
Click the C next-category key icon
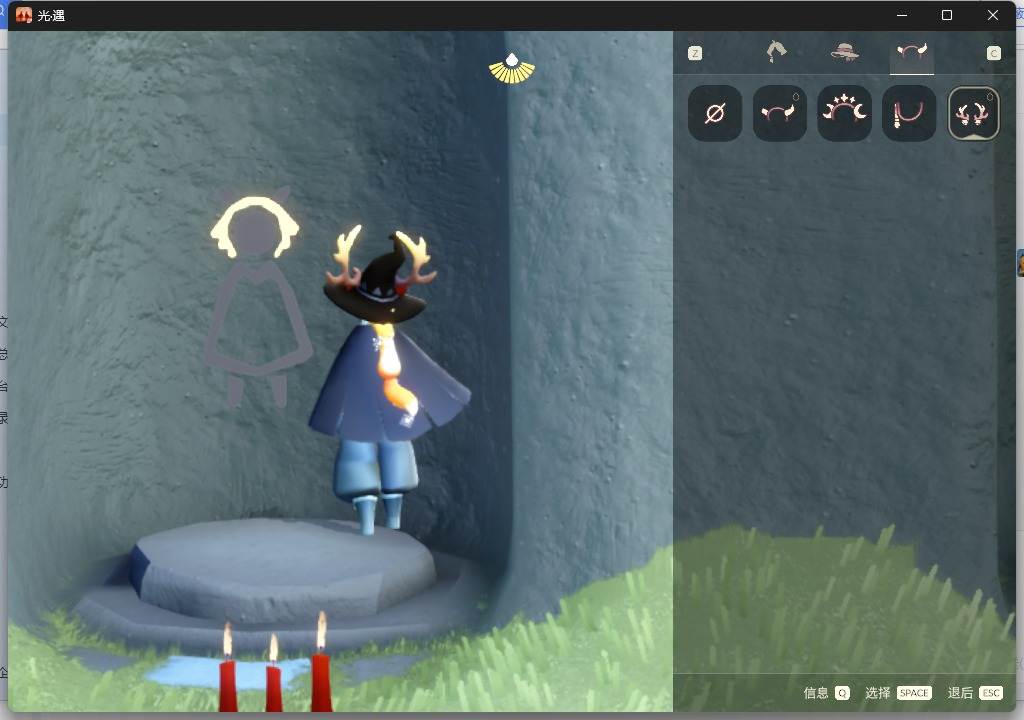(993, 54)
